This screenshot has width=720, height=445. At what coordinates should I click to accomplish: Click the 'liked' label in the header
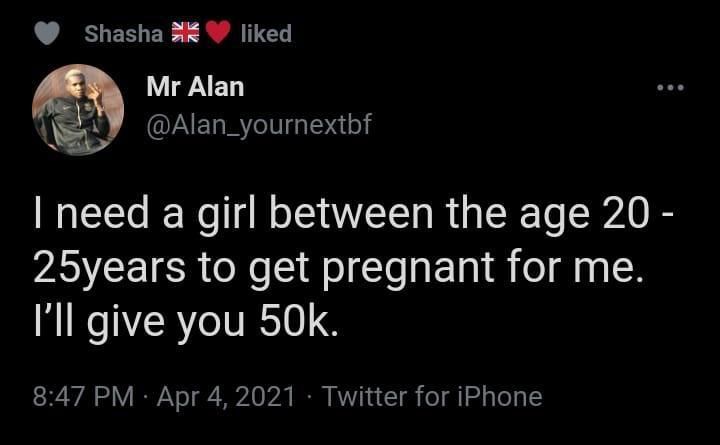coord(266,33)
